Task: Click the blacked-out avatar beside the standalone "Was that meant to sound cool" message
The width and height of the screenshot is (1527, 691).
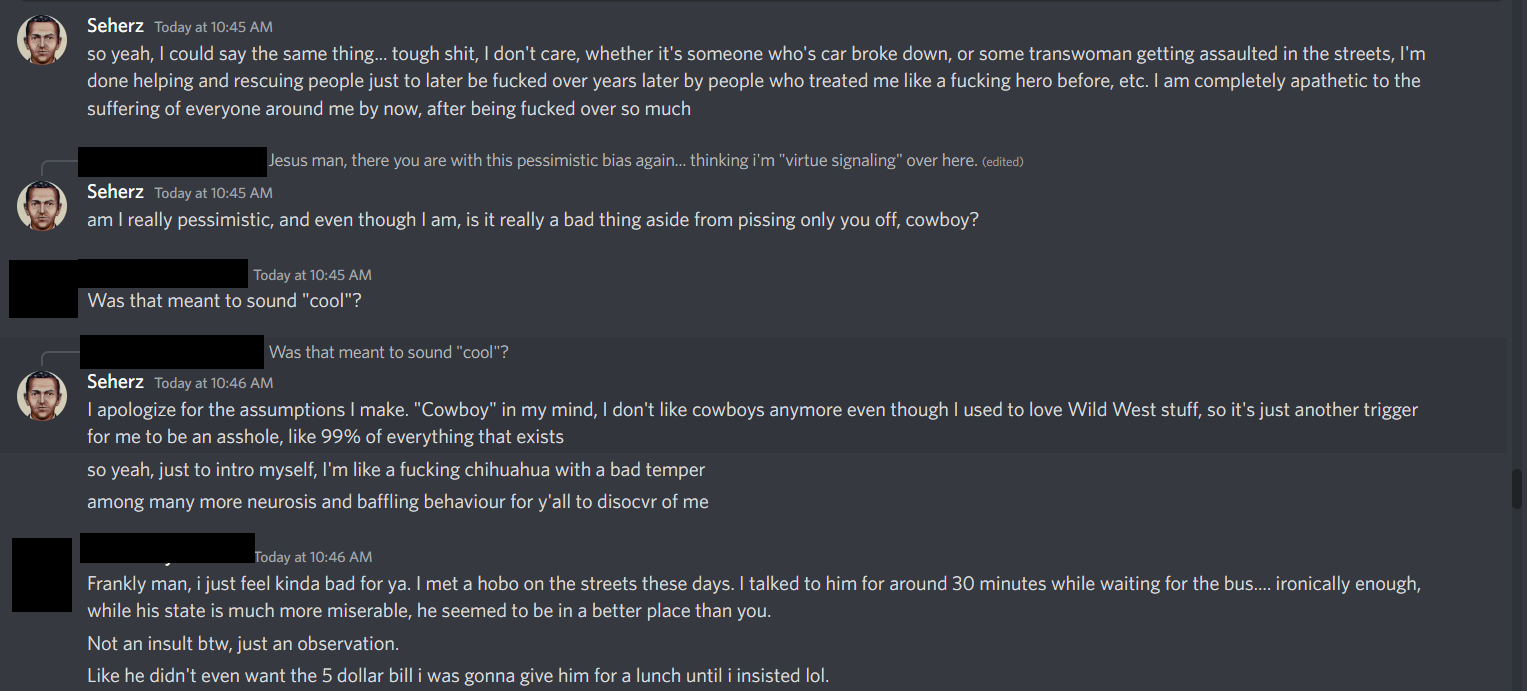Action: [x=43, y=288]
